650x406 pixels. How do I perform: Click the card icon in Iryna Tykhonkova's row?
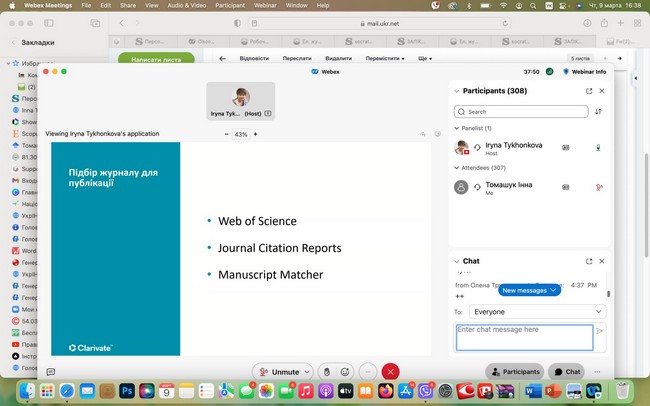[565, 147]
